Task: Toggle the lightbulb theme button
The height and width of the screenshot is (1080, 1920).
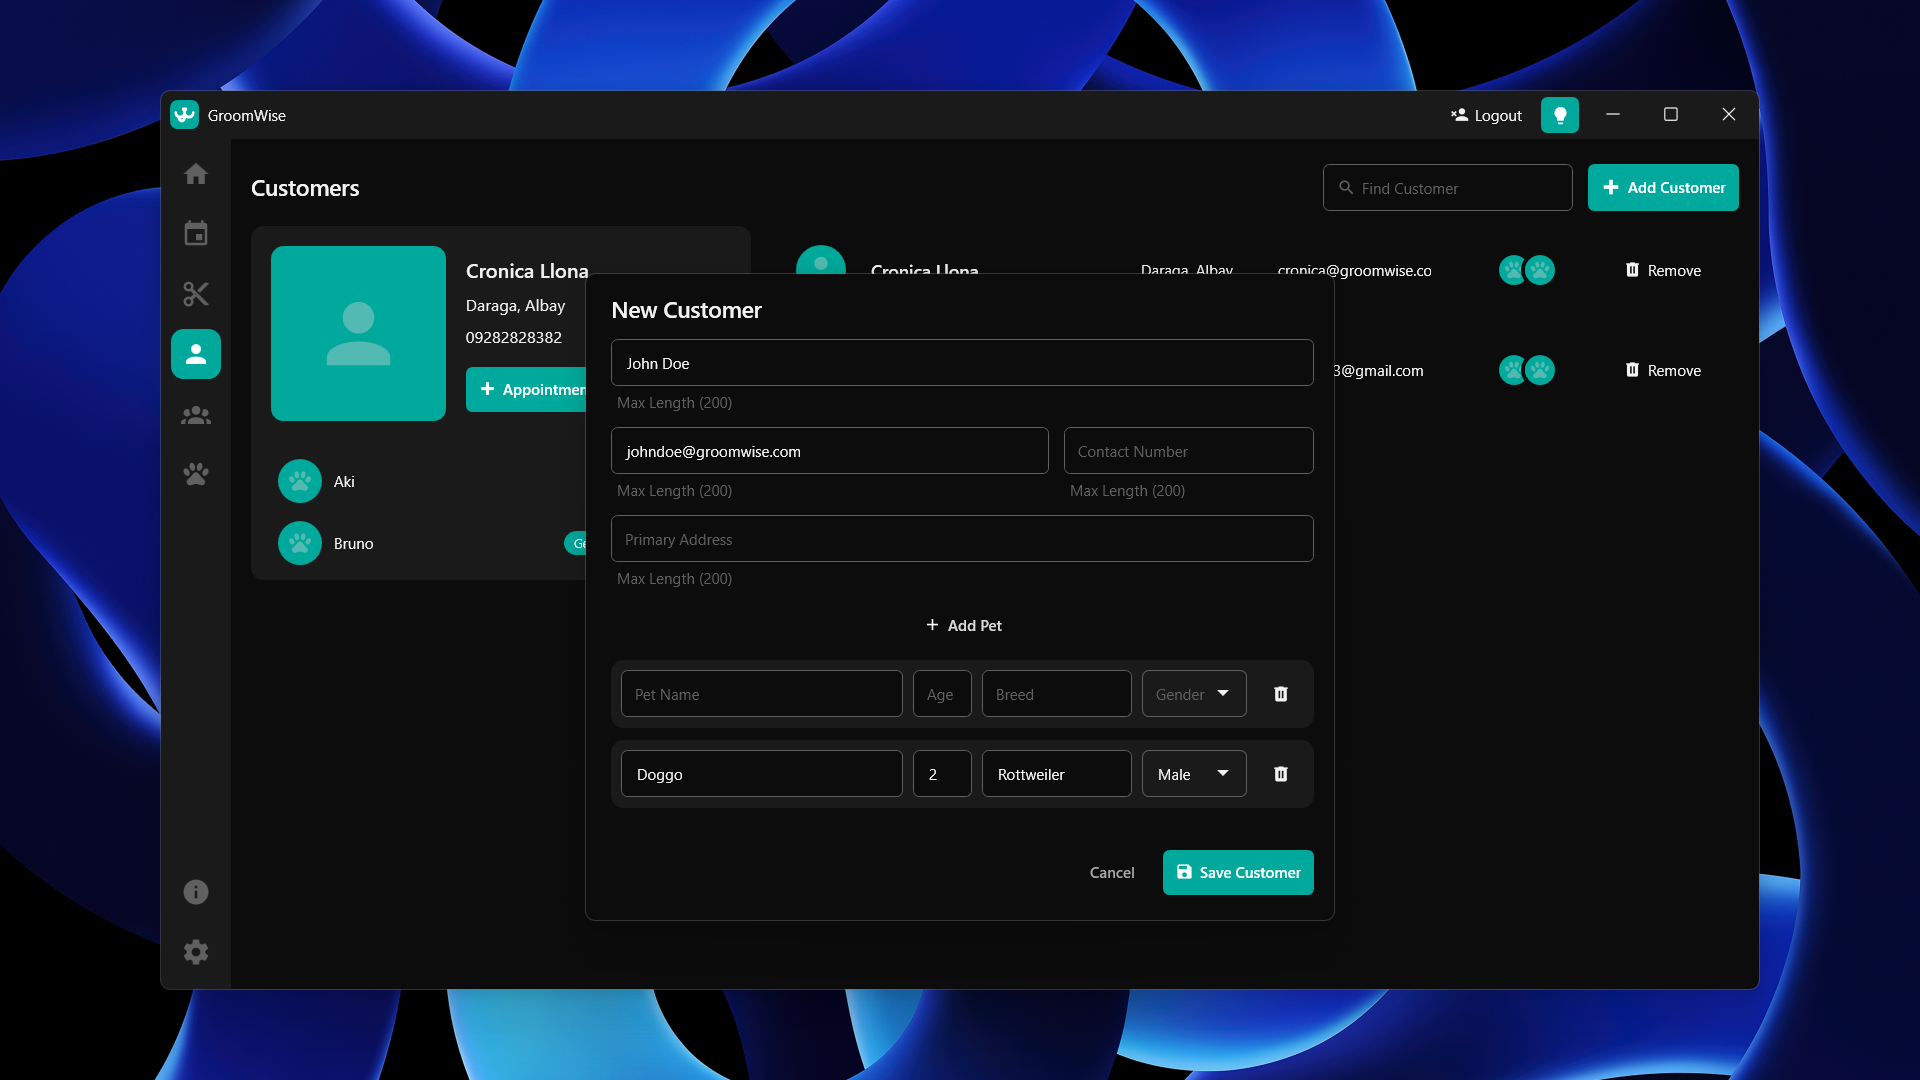Action: (x=1559, y=115)
